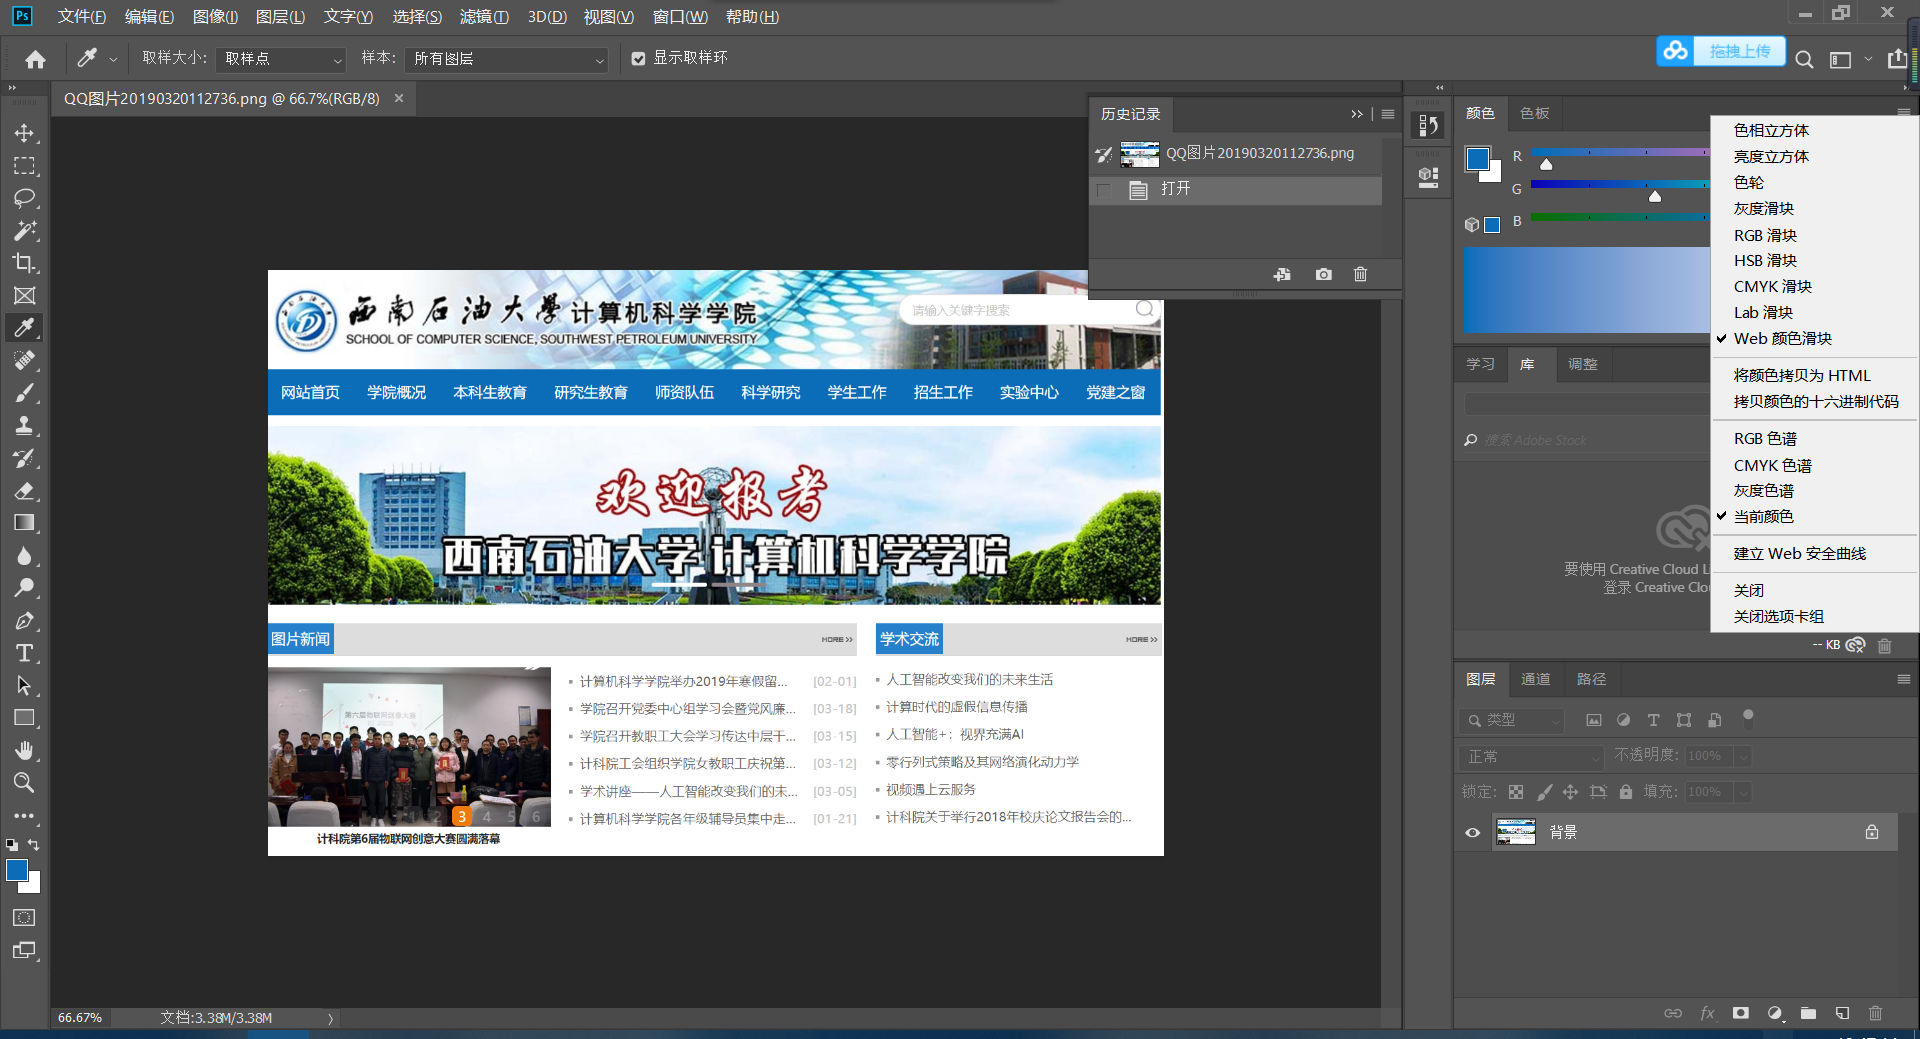
Task: Switch to the 通道 tab
Action: [x=1535, y=679]
